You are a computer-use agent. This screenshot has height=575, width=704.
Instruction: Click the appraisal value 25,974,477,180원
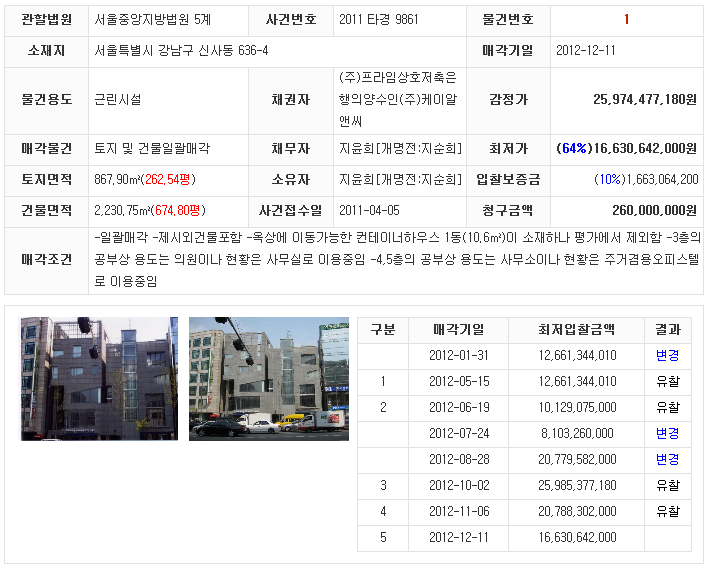645,99
